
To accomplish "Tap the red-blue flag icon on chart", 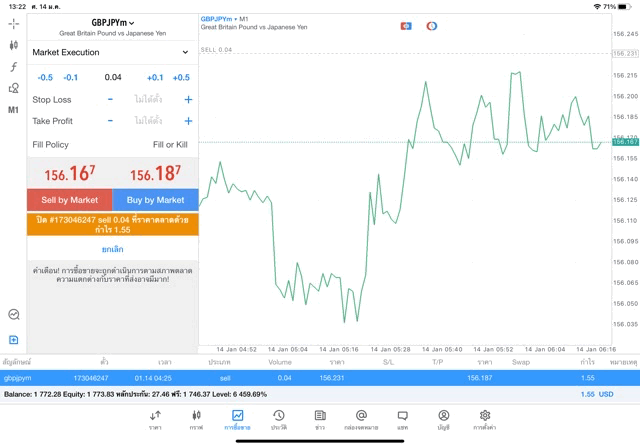I will (x=406, y=26).
